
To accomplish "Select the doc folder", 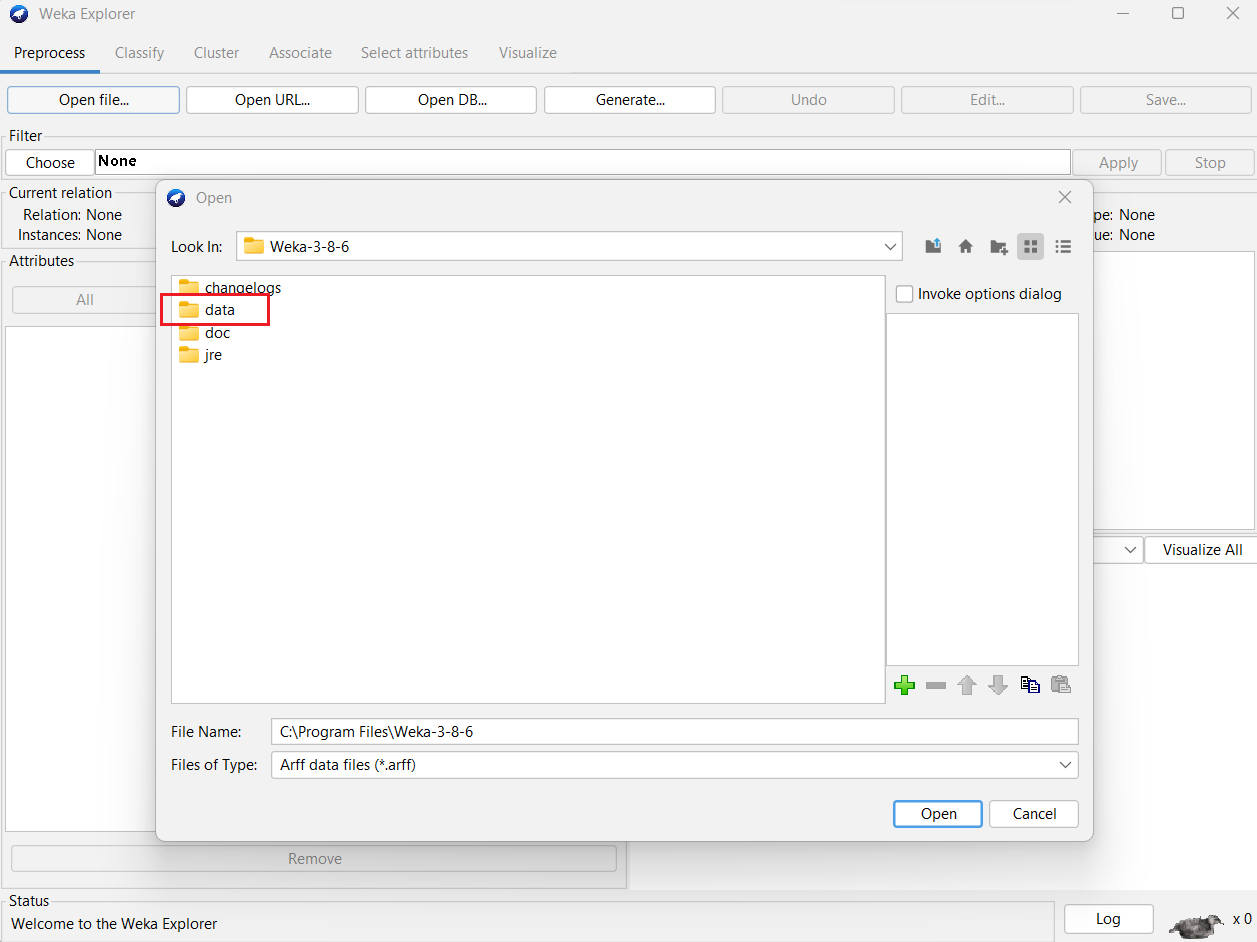I will pos(205,333).
